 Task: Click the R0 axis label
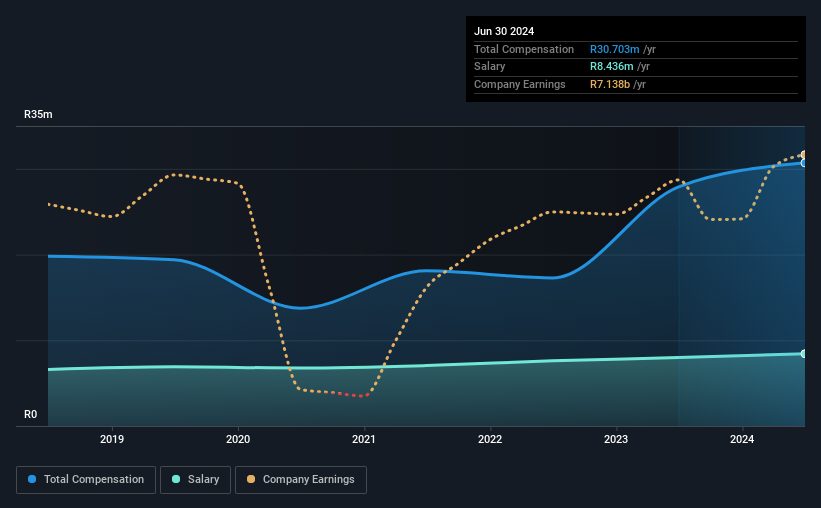[30, 414]
